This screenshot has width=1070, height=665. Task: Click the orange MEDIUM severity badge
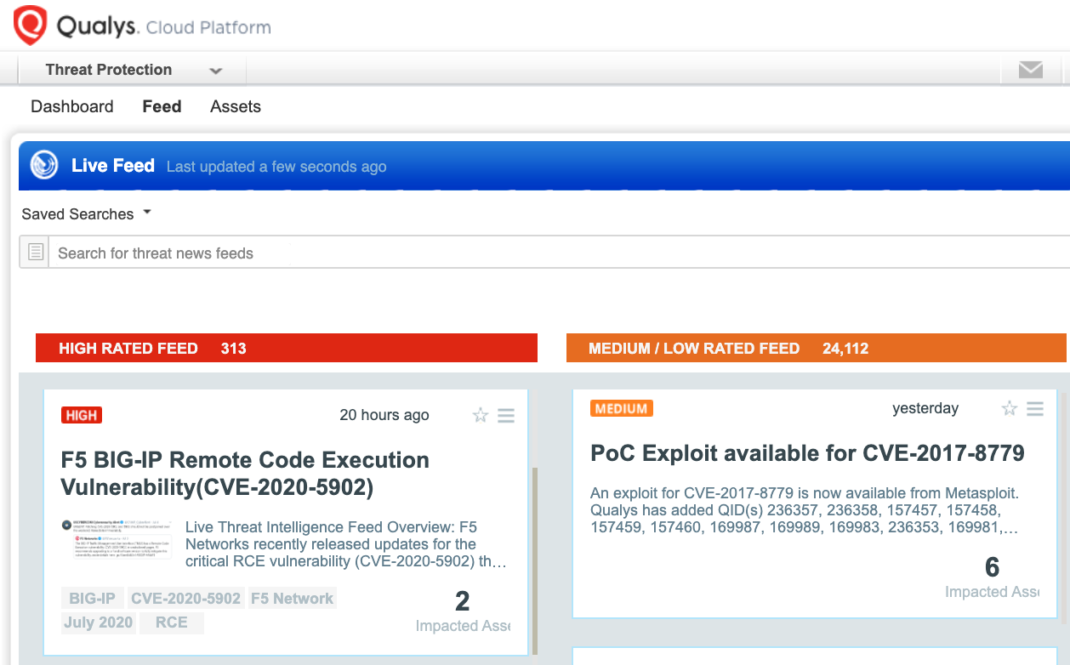[x=621, y=409]
